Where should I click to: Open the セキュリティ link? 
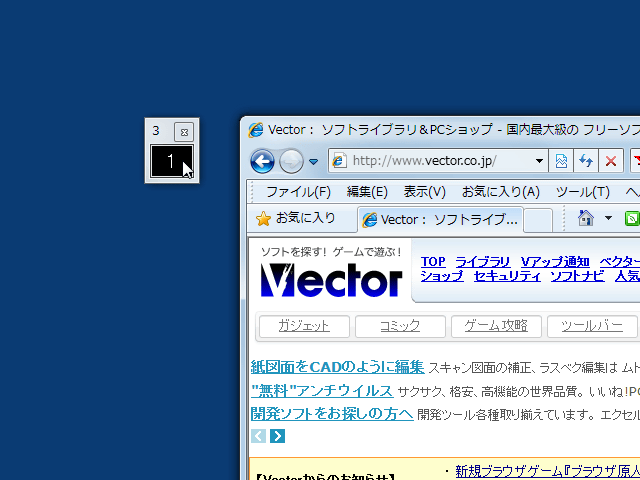pyautogui.click(x=507, y=276)
